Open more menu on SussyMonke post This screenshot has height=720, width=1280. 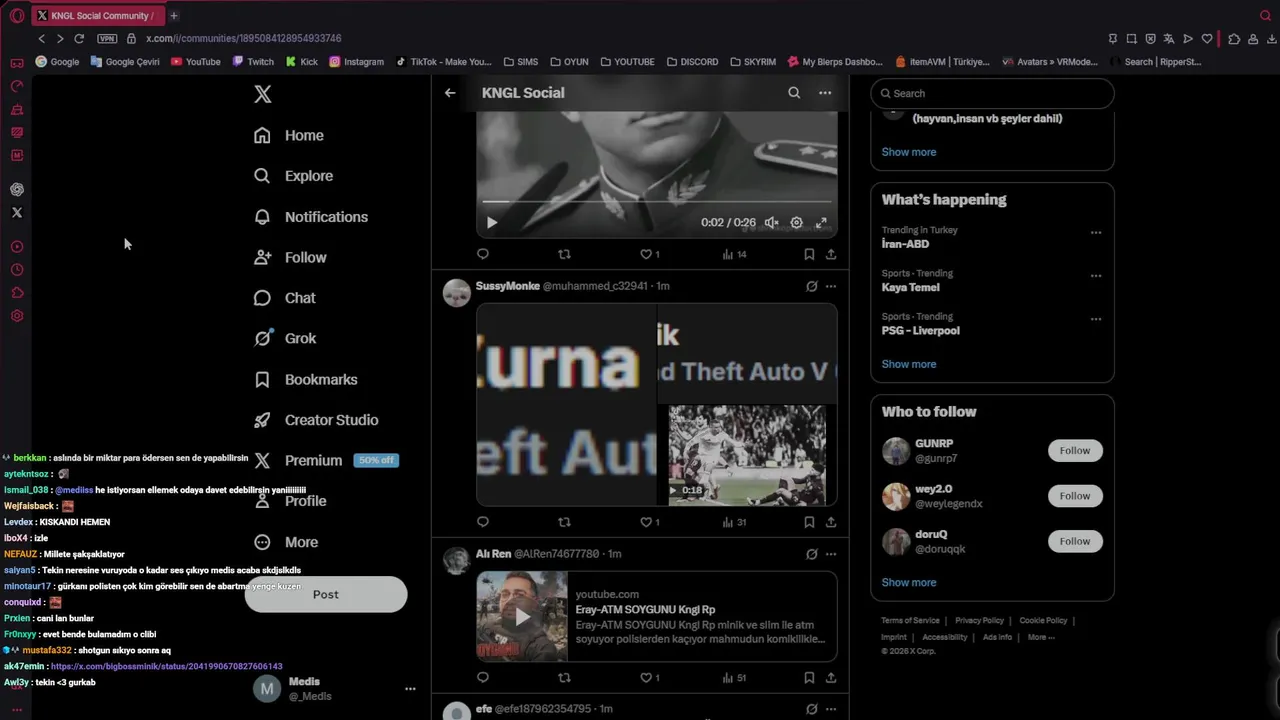(831, 286)
